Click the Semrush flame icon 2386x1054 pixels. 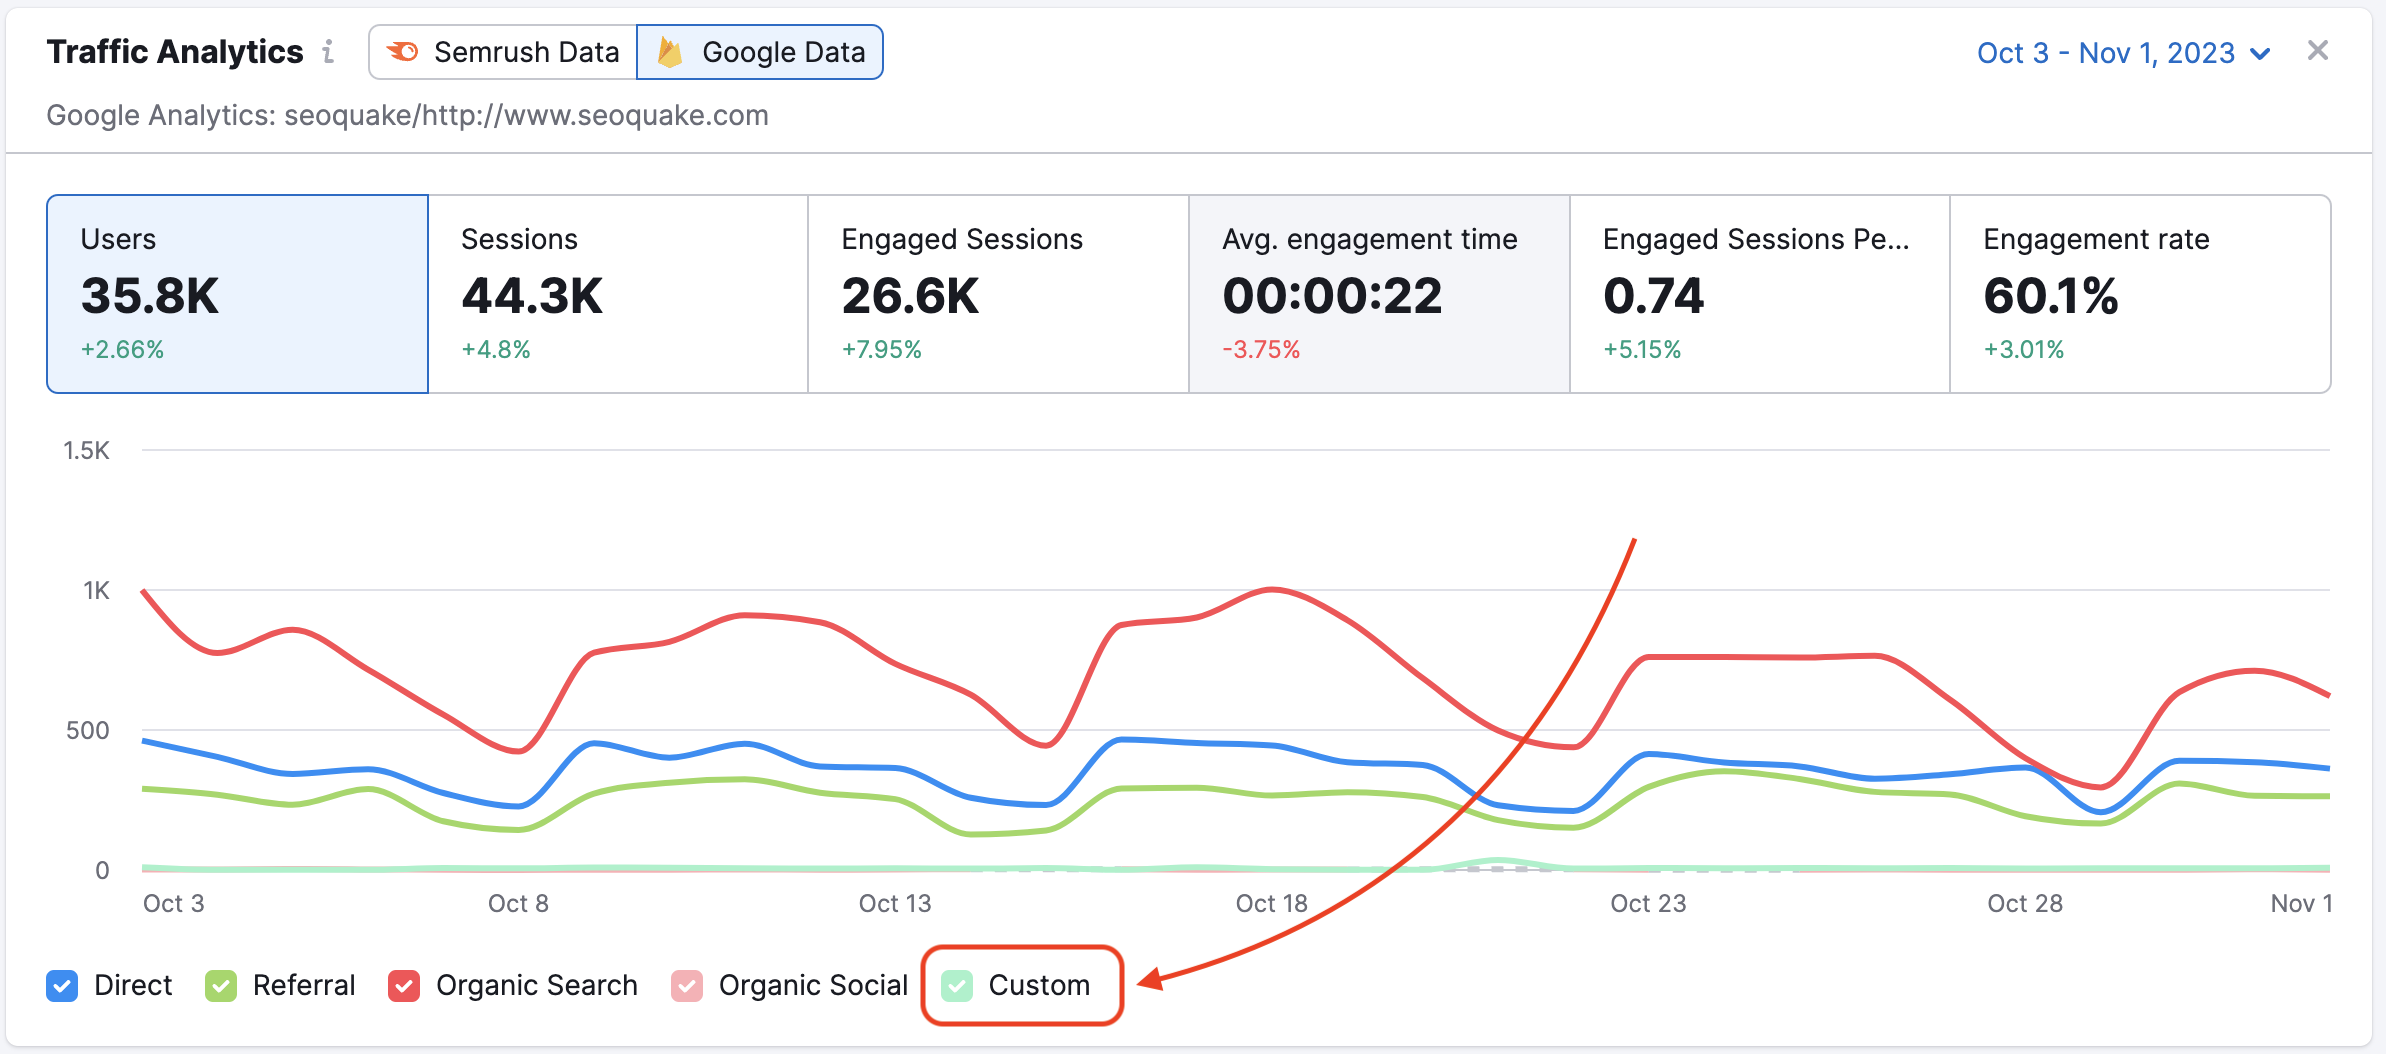point(404,51)
